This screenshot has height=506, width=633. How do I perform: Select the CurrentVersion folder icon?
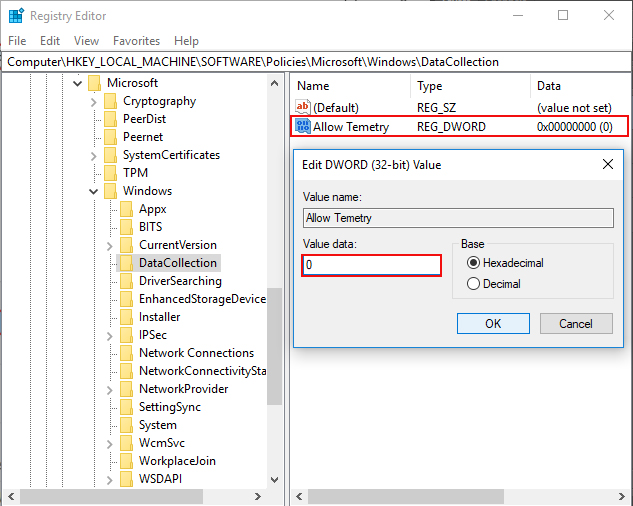point(126,245)
